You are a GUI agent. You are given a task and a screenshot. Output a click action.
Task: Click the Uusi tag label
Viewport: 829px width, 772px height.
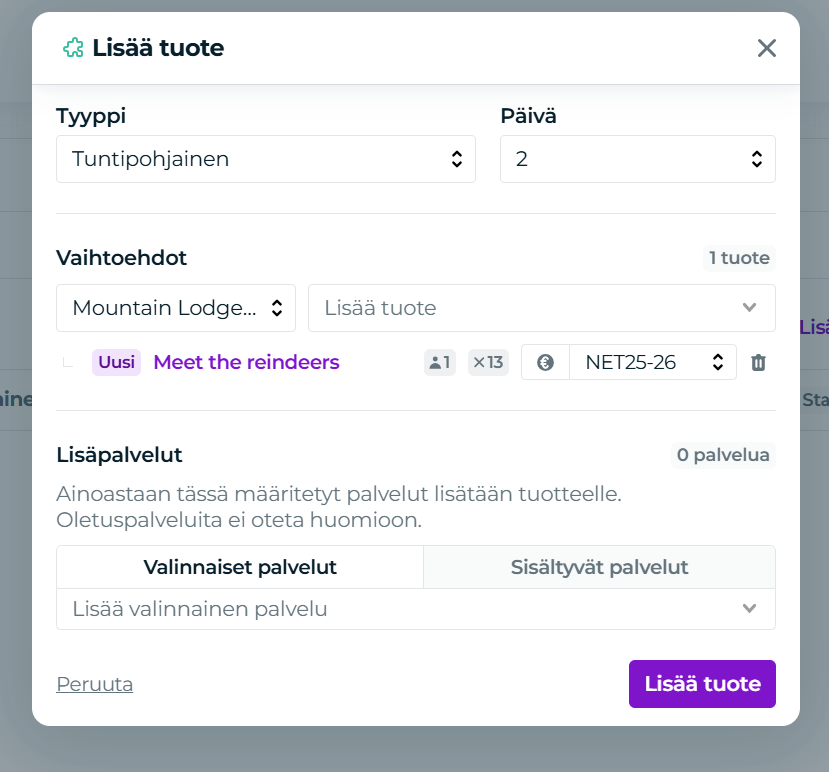pyautogui.click(x=116, y=362)
